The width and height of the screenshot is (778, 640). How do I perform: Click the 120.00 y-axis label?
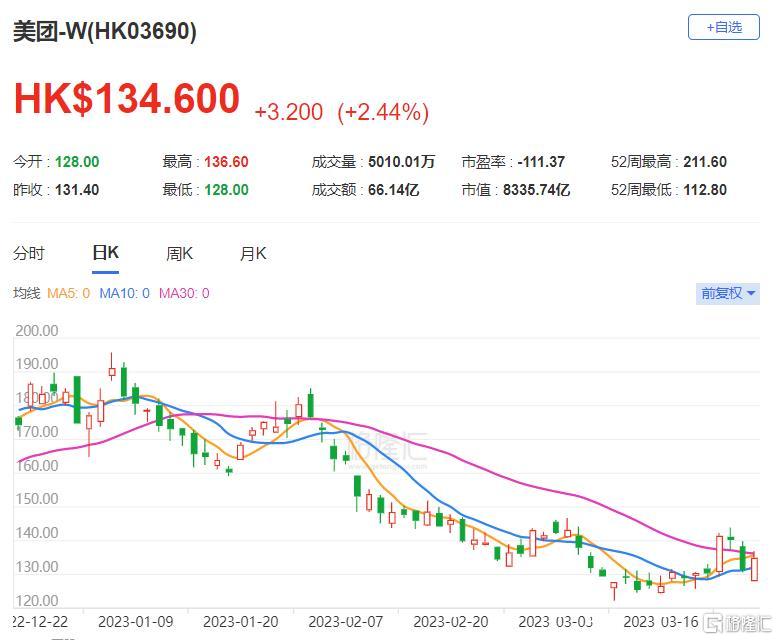37,601
